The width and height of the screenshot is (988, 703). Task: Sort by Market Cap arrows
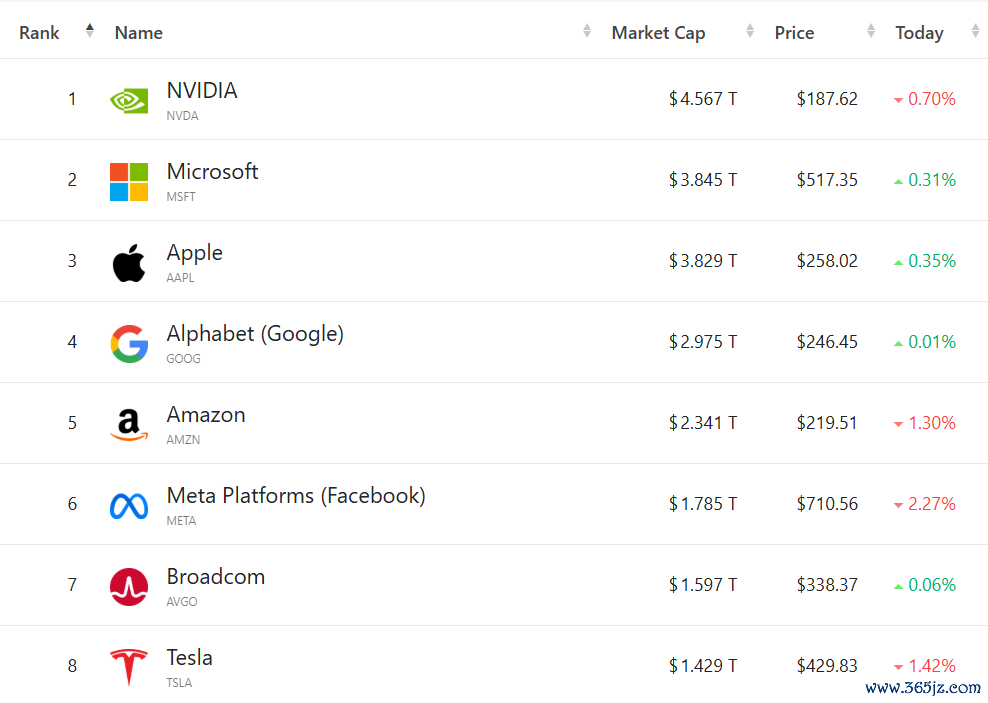pos(750,32)
